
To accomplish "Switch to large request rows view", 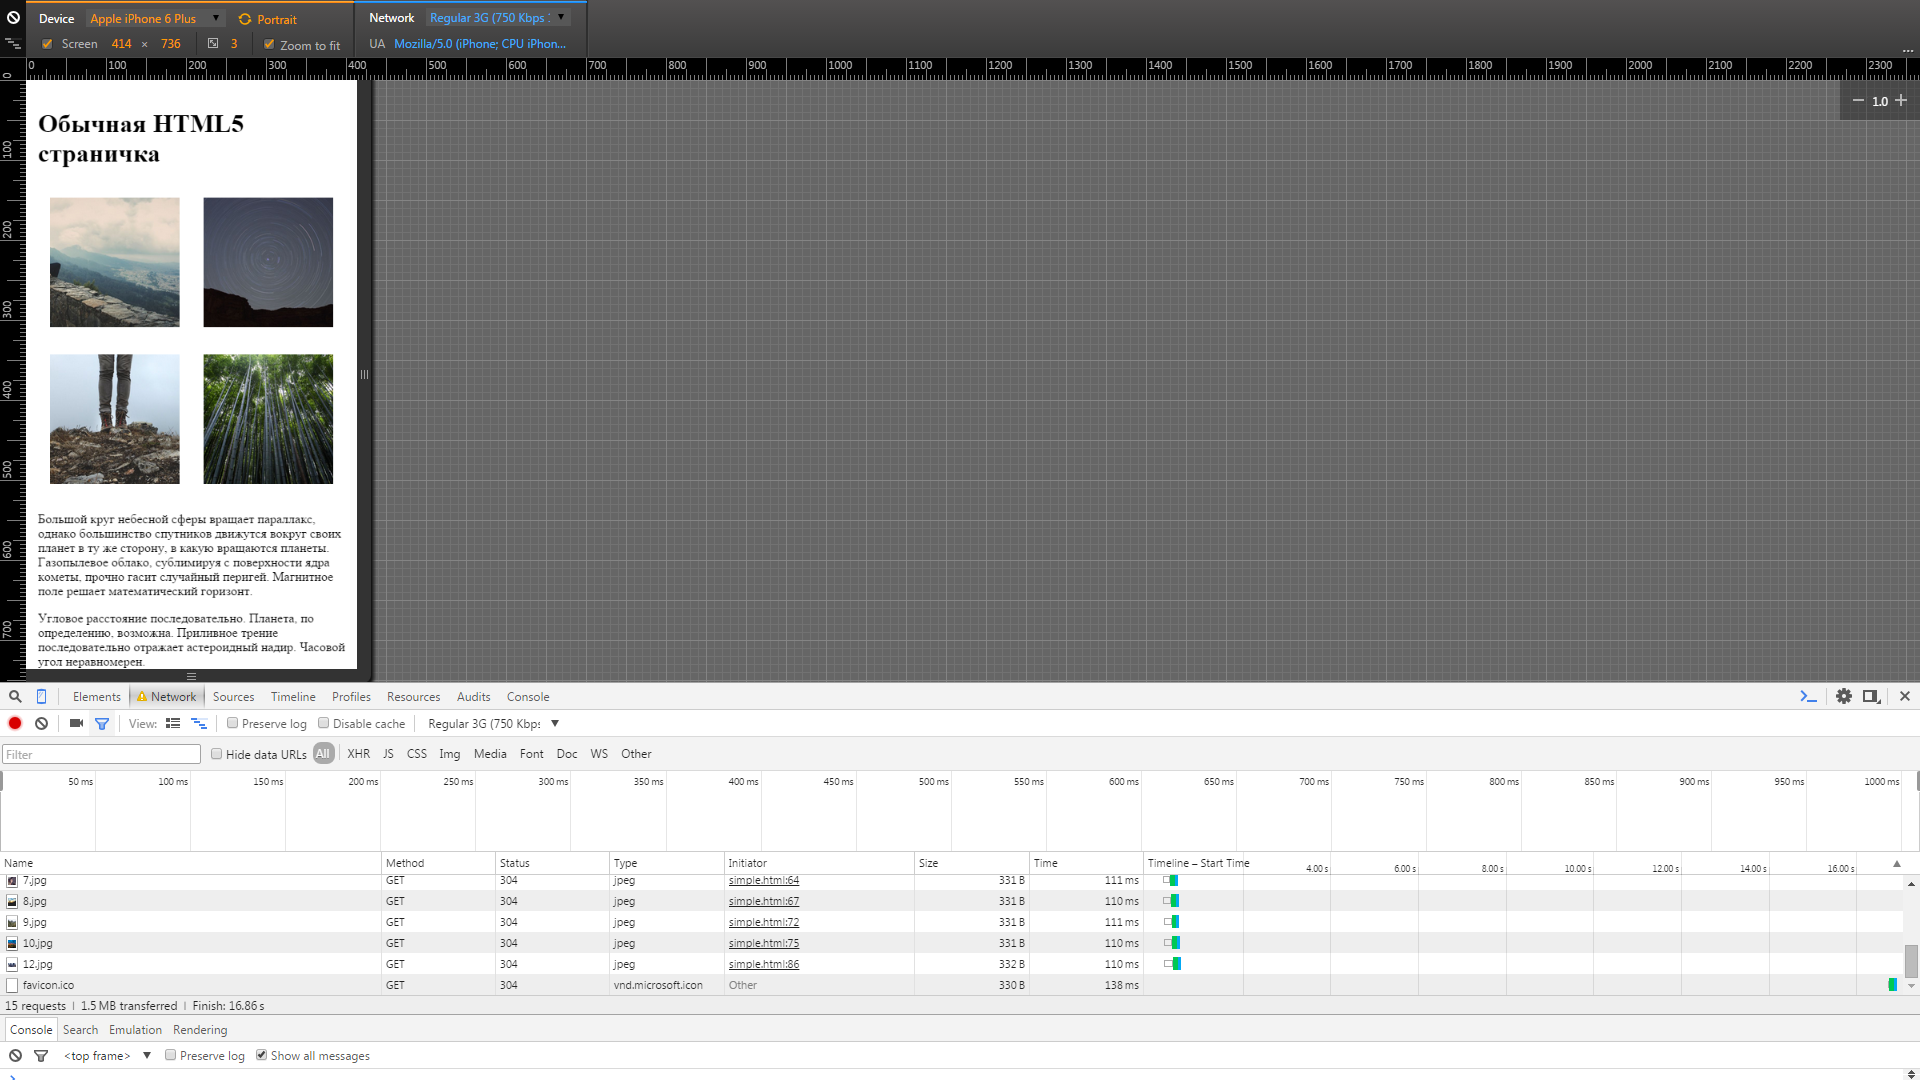I will tap(173, 724).
